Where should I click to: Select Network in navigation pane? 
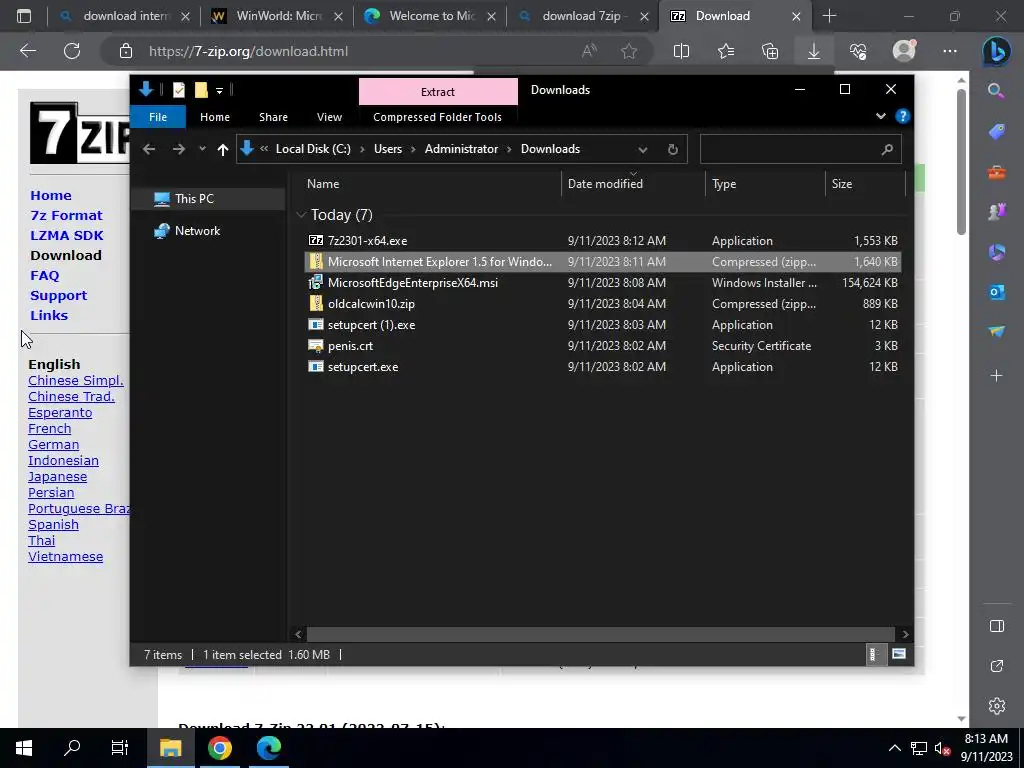click(208, 231)
